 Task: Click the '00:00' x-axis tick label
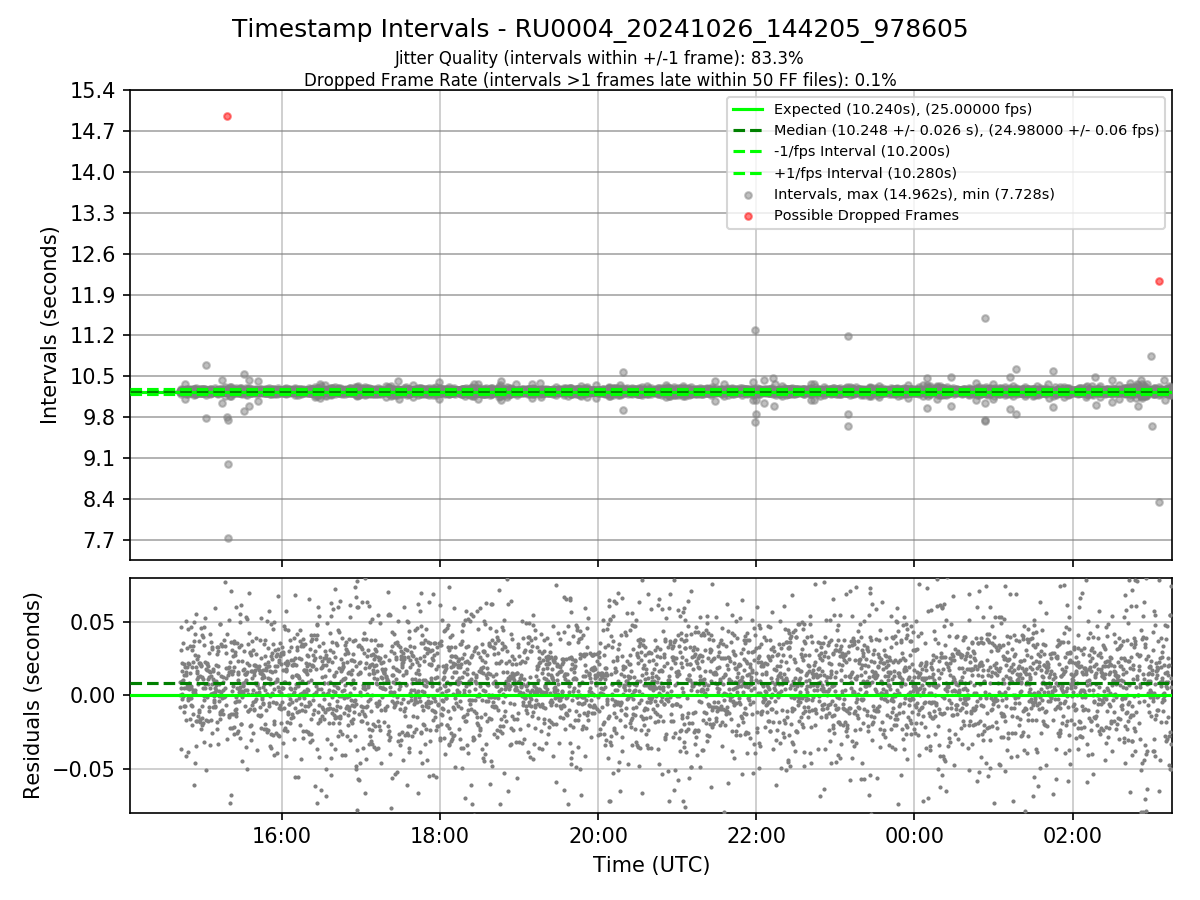914,834
